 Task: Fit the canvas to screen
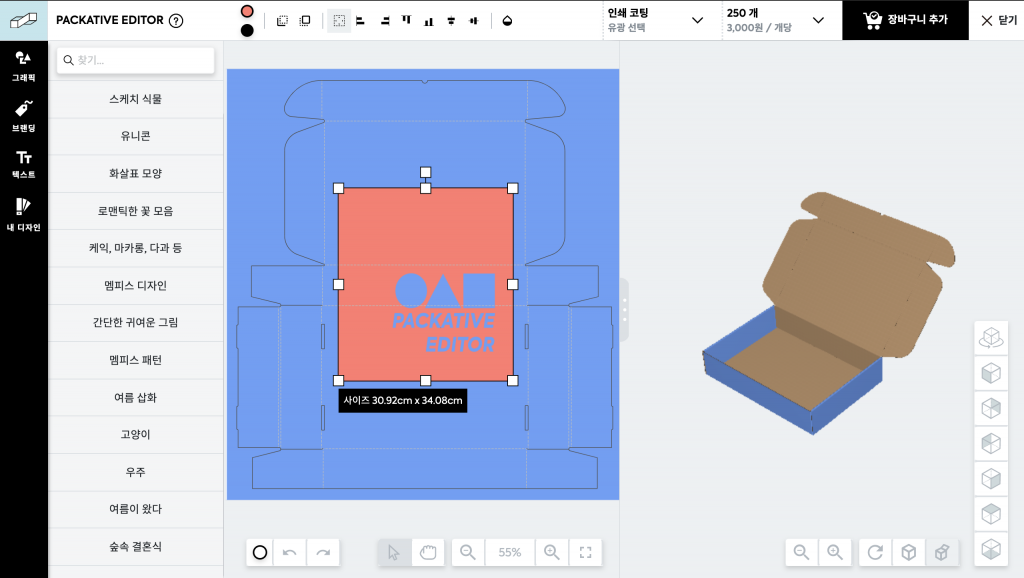pyautogui.click(x=586, y=553)
